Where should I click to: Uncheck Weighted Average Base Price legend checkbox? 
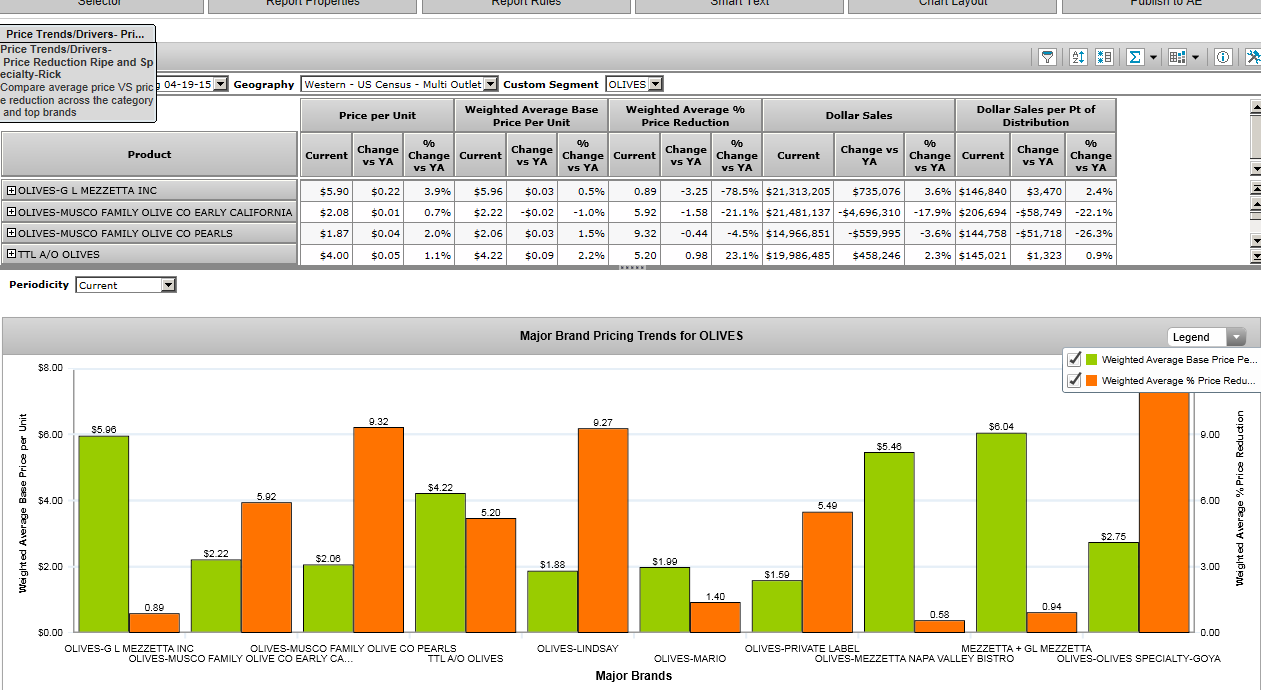point(1075,359)
